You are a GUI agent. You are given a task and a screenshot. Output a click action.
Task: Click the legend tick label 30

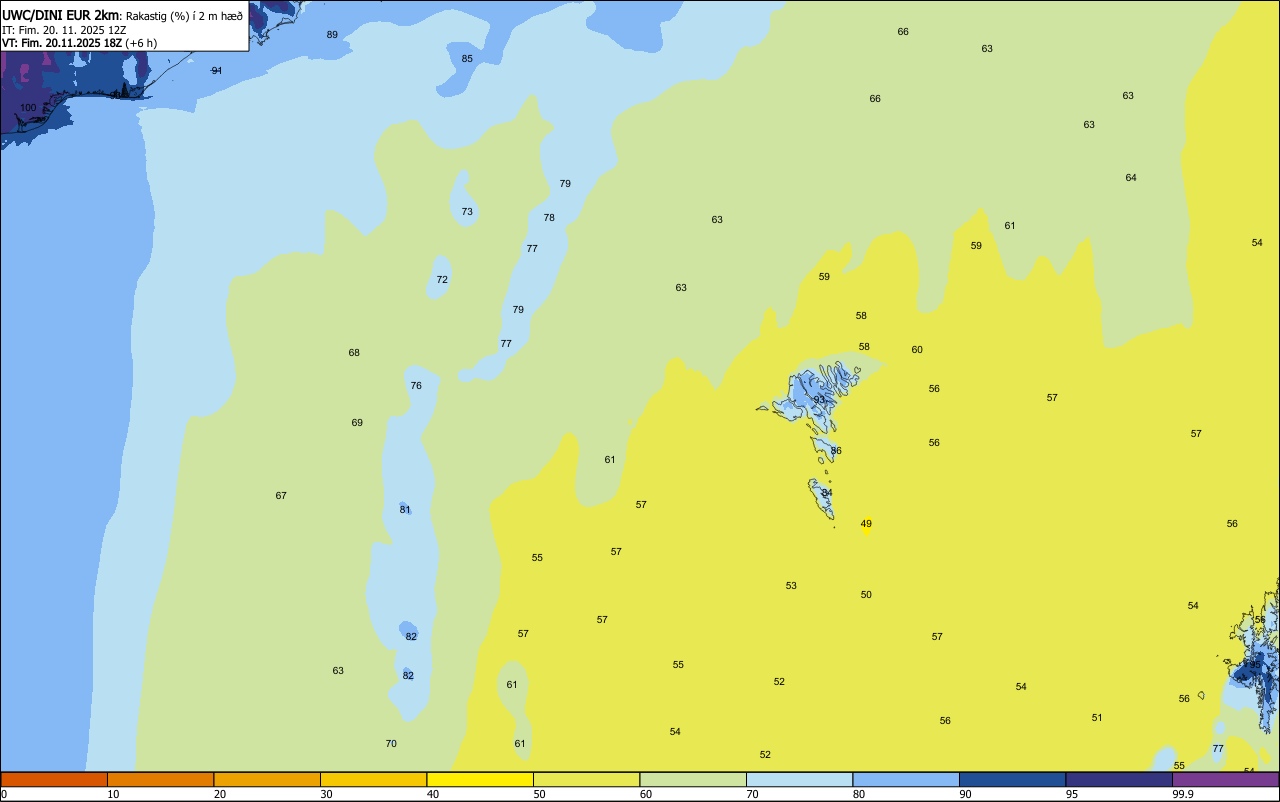tap(326, 794)
